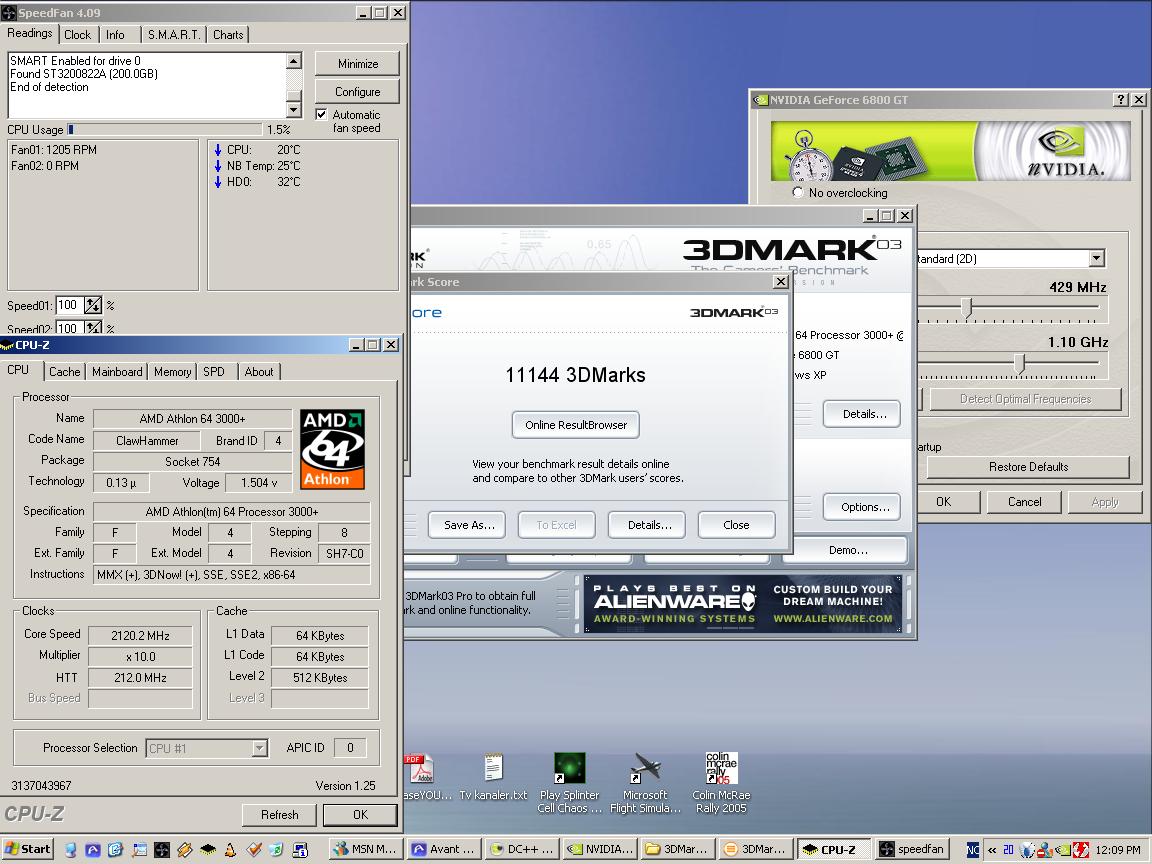Select the No overclocking radio button
The image size is (1152, 864).
tap(798, 192)
